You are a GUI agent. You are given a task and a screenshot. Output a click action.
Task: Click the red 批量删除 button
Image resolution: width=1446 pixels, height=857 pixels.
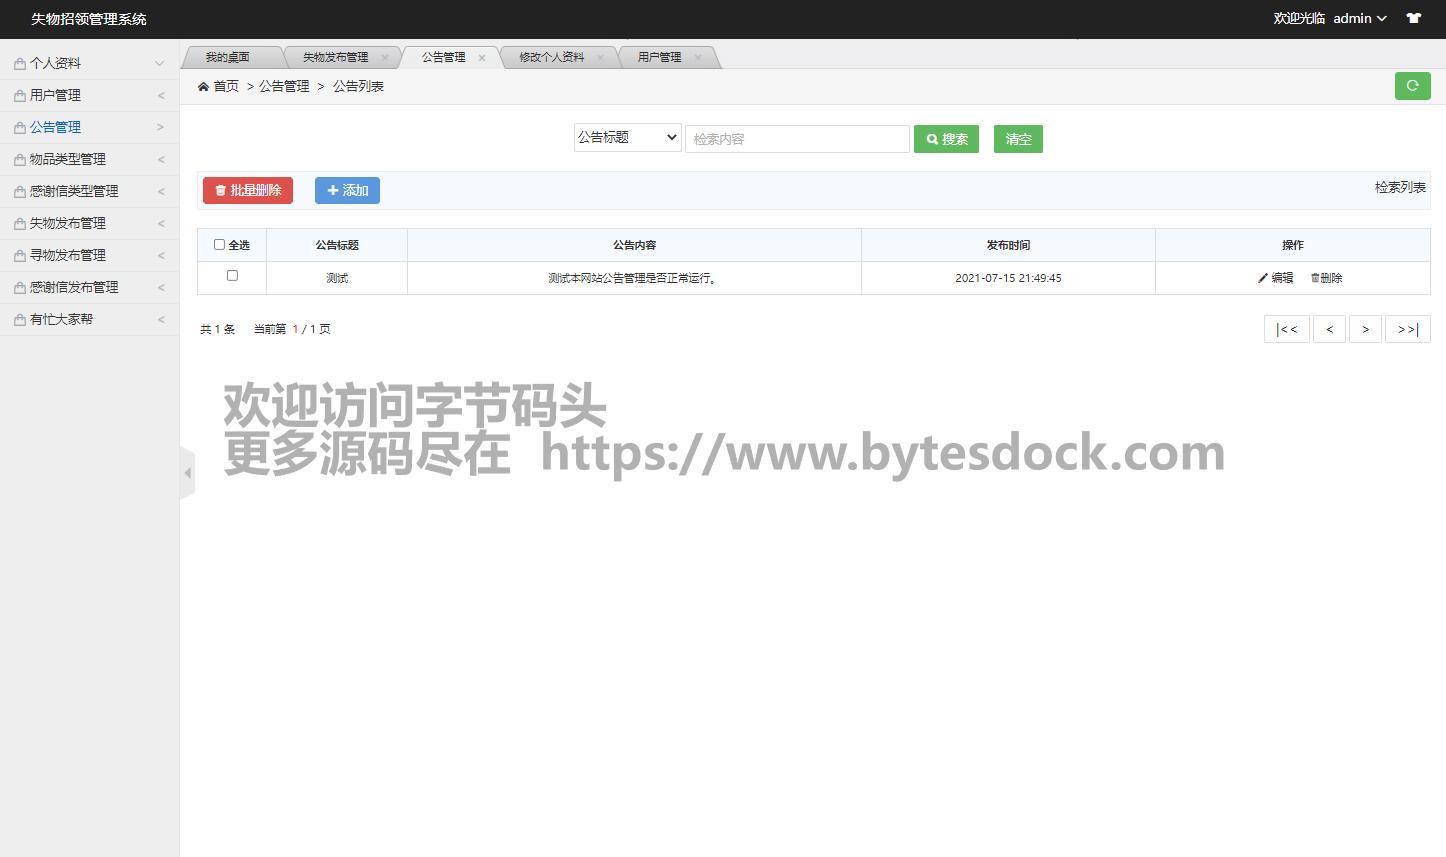[x=248, y=190]
